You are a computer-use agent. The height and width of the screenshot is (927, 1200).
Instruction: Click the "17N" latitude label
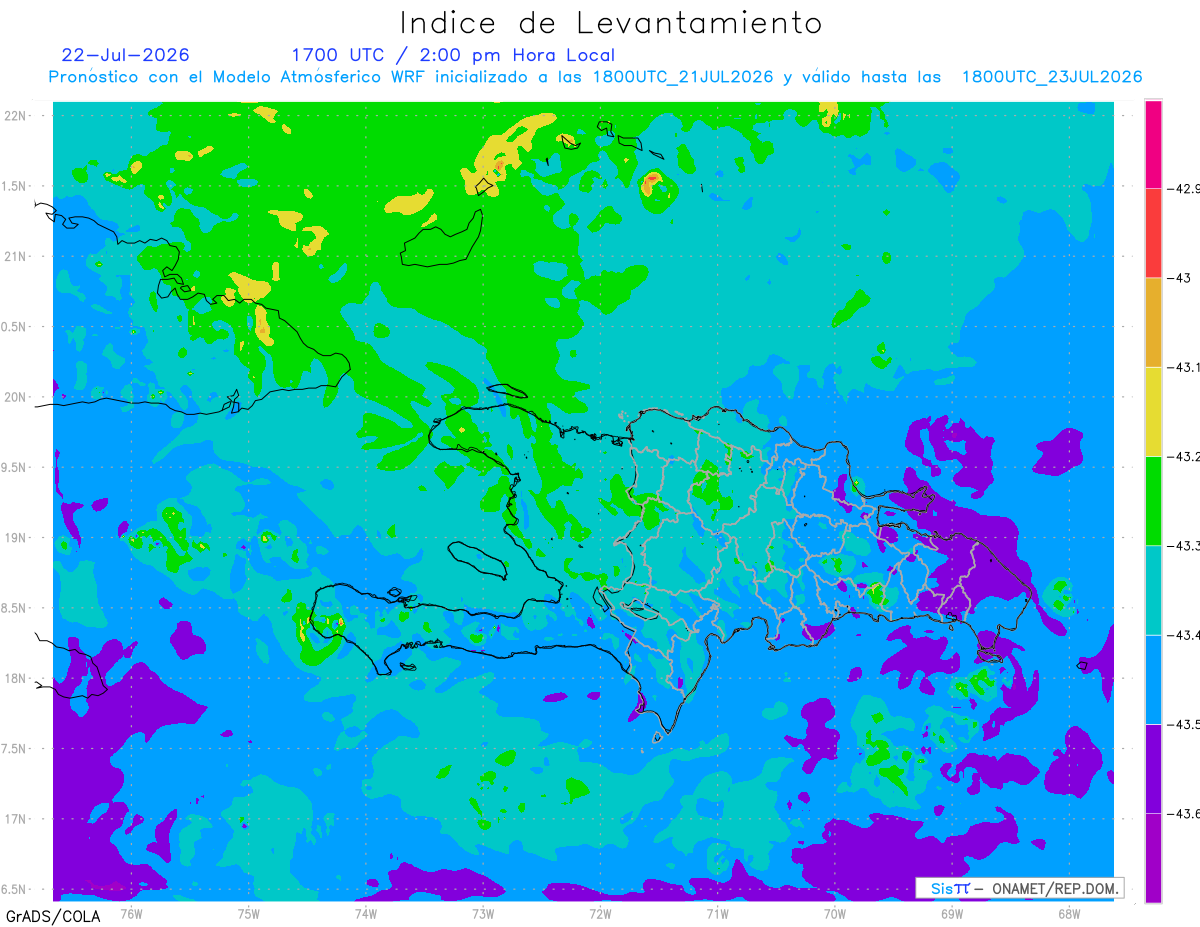(17, 819)
